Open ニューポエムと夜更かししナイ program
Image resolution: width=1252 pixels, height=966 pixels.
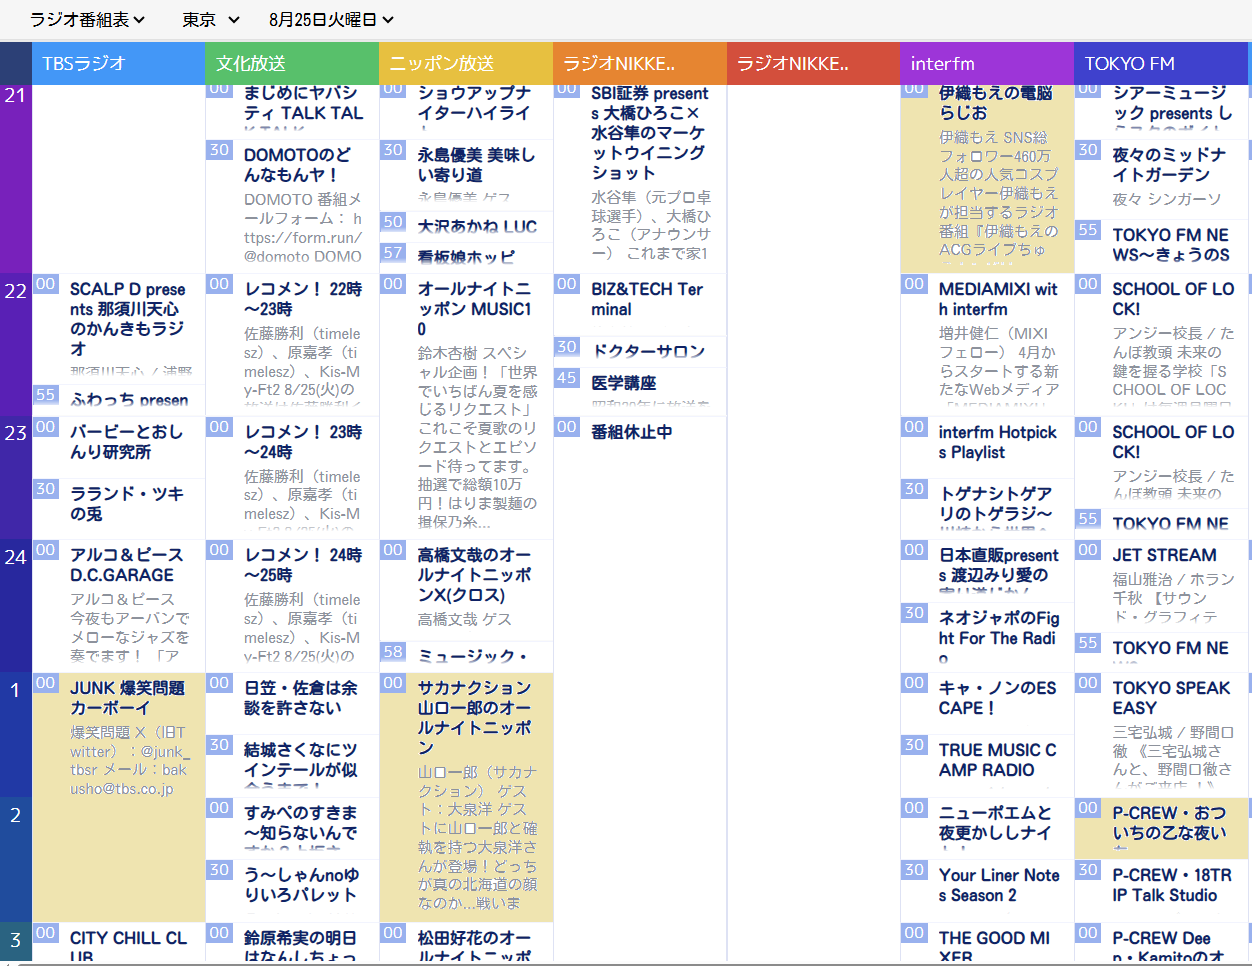point(987,828)
